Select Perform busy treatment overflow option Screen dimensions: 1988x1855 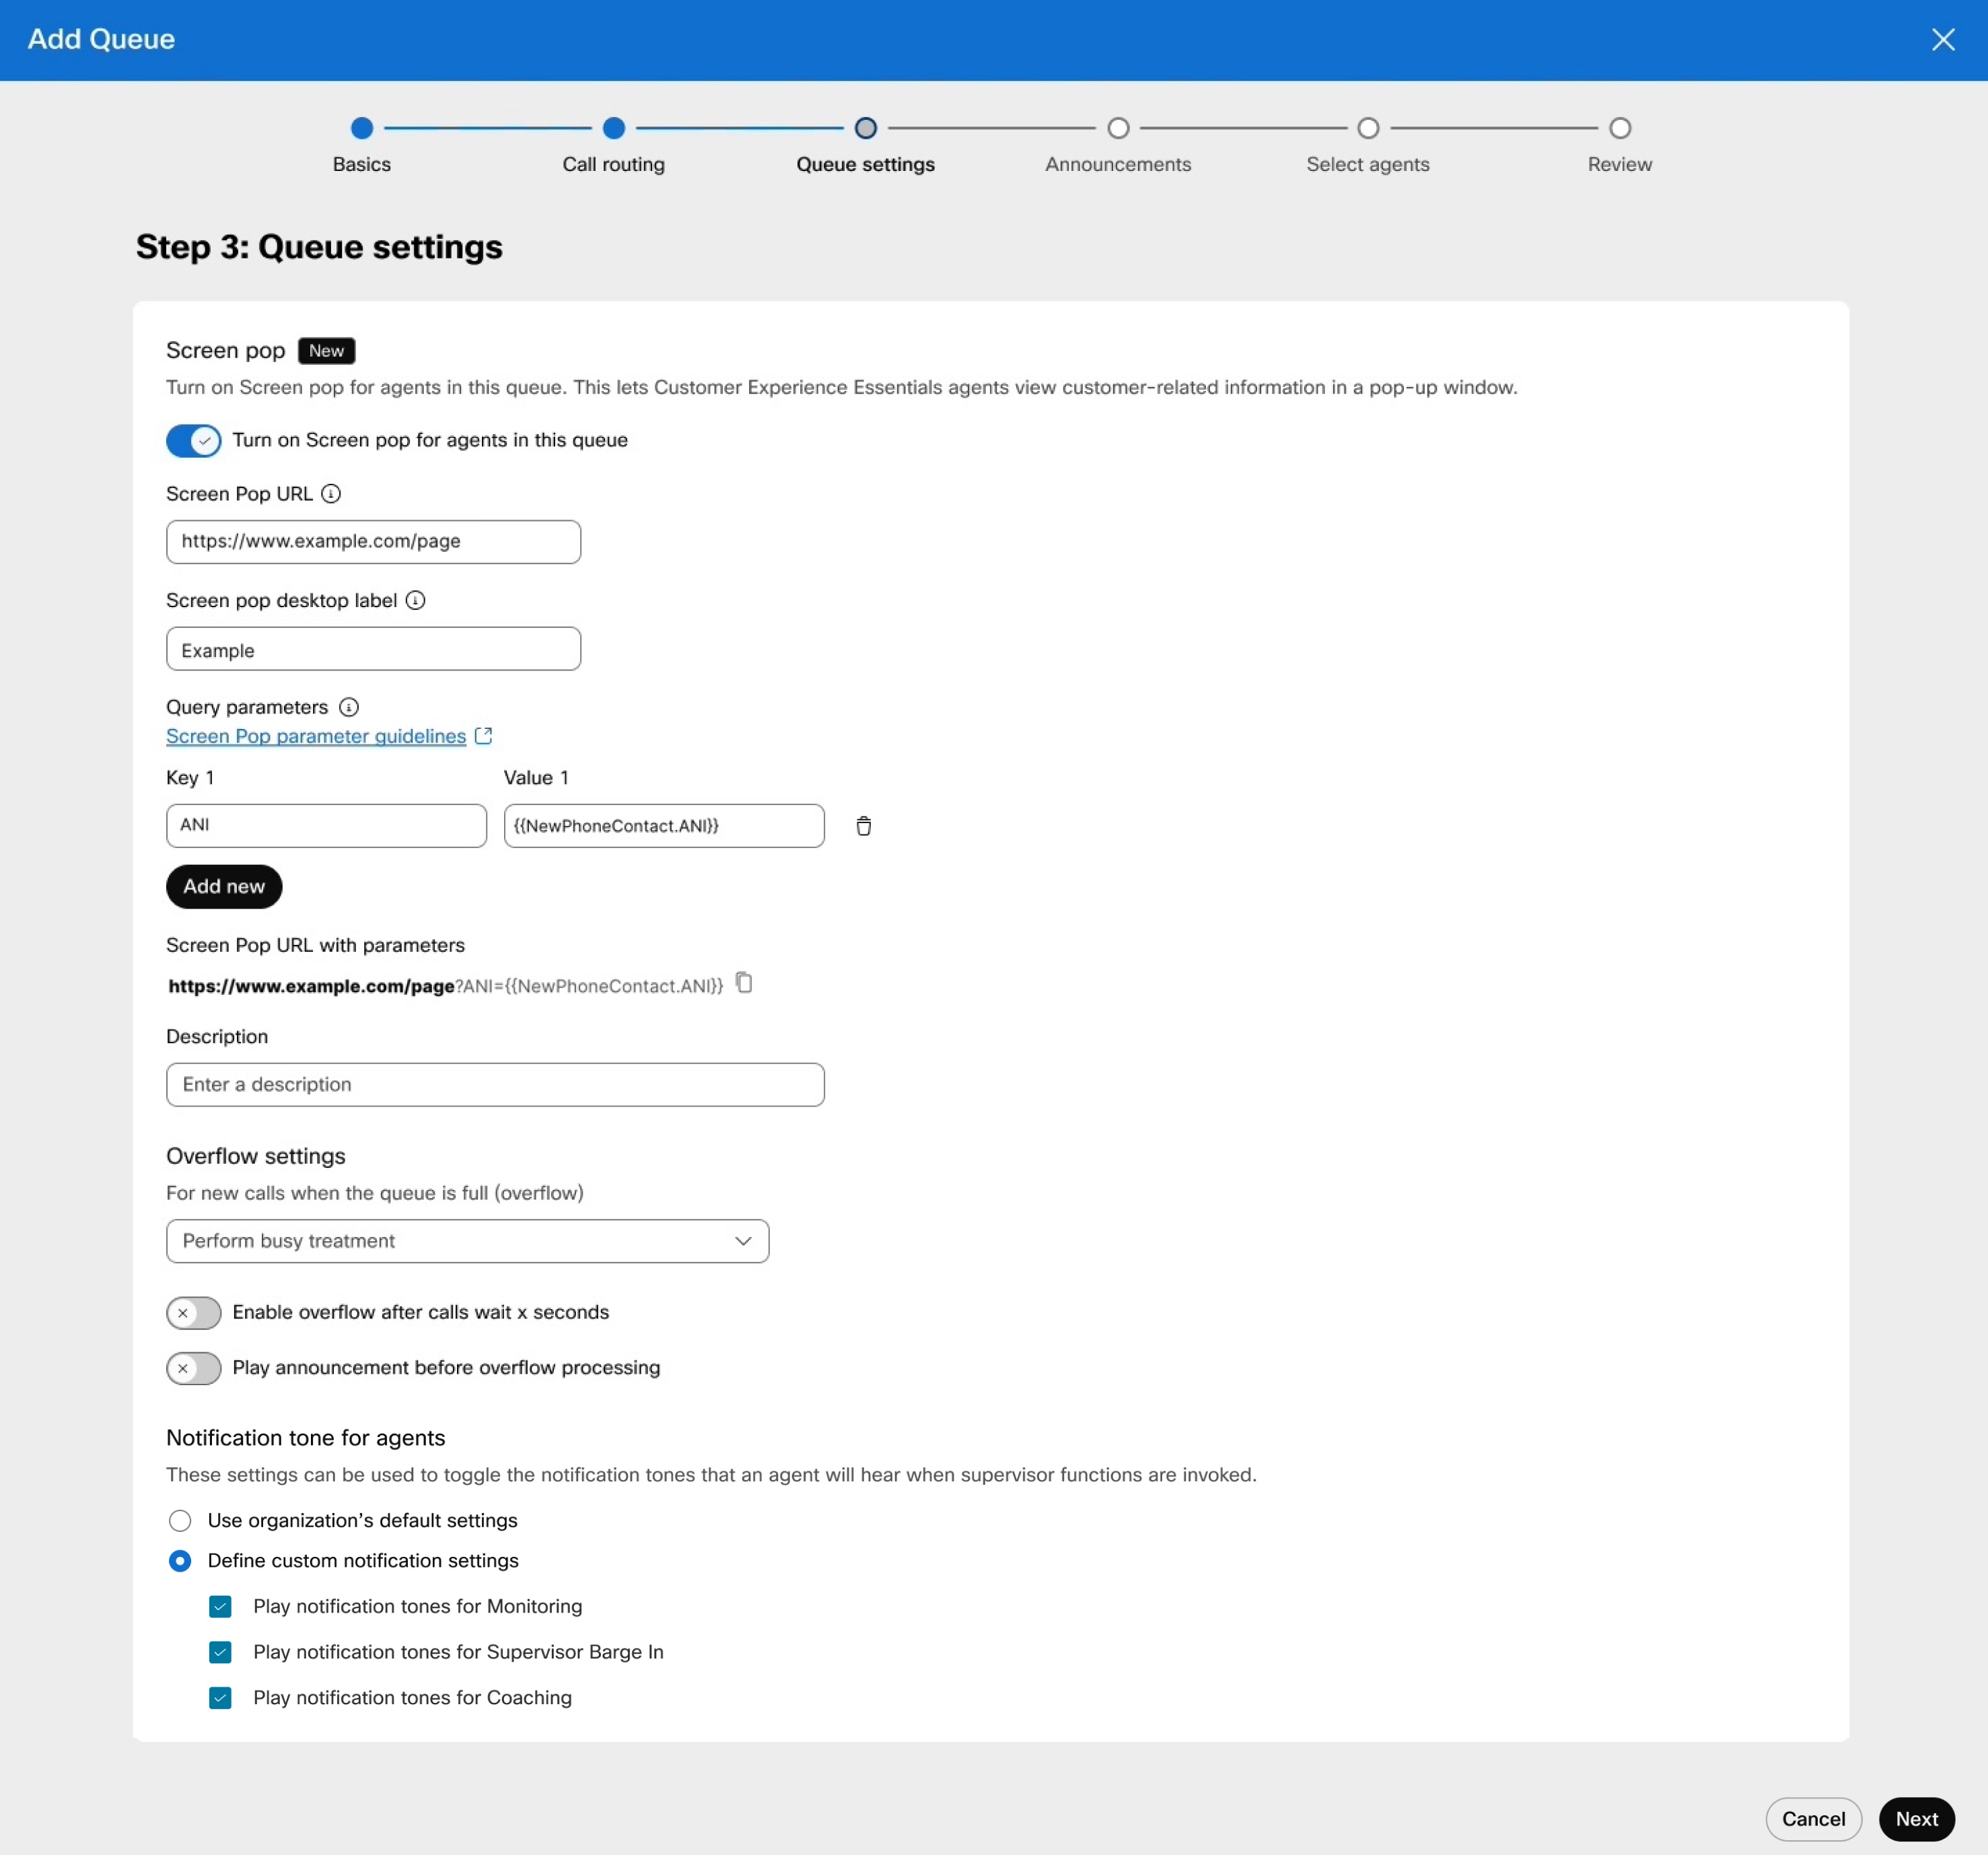point(466,1240)
